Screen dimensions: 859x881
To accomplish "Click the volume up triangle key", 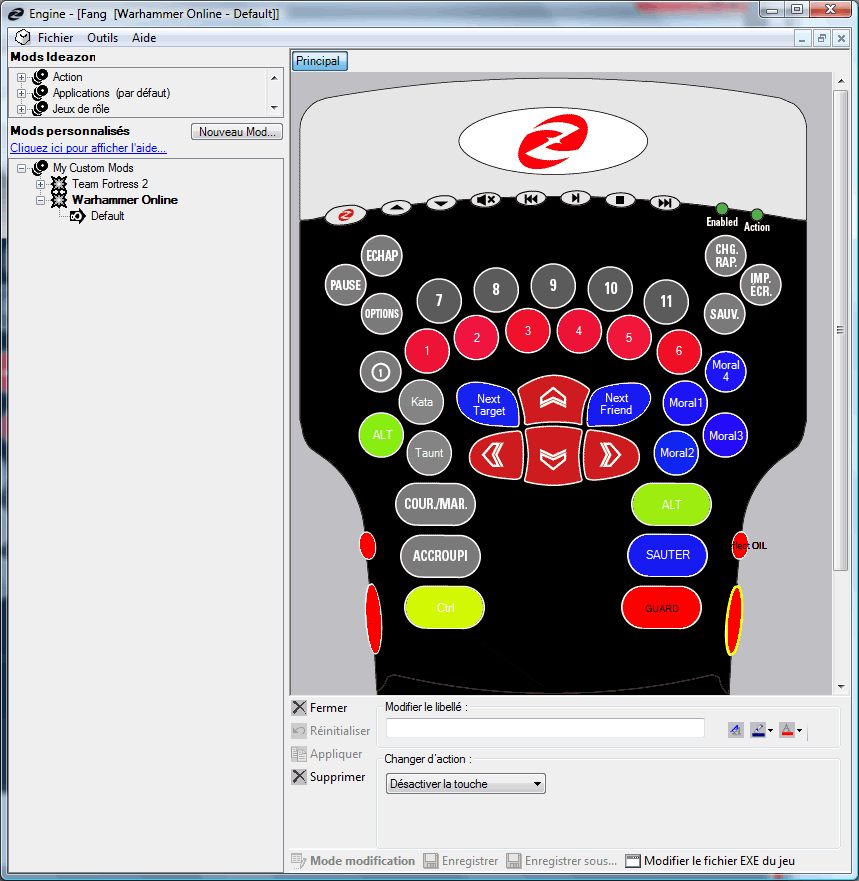I will pos(396,208).
